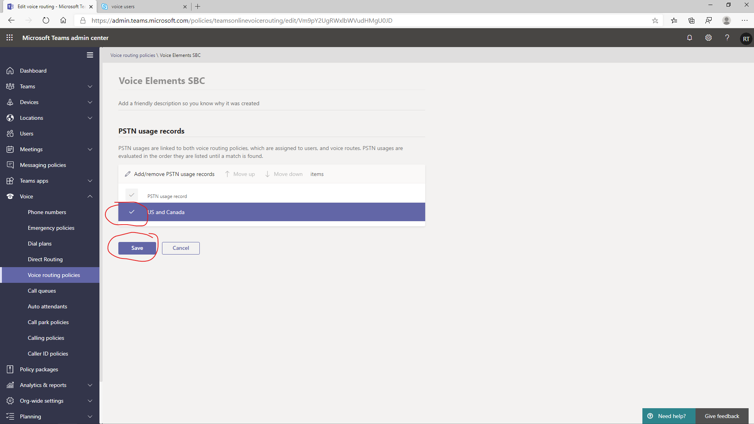Image resolution: width=754 pixels, height=424 pixels.
Task: Open Call queues under Voice
Action: point(42,291)
